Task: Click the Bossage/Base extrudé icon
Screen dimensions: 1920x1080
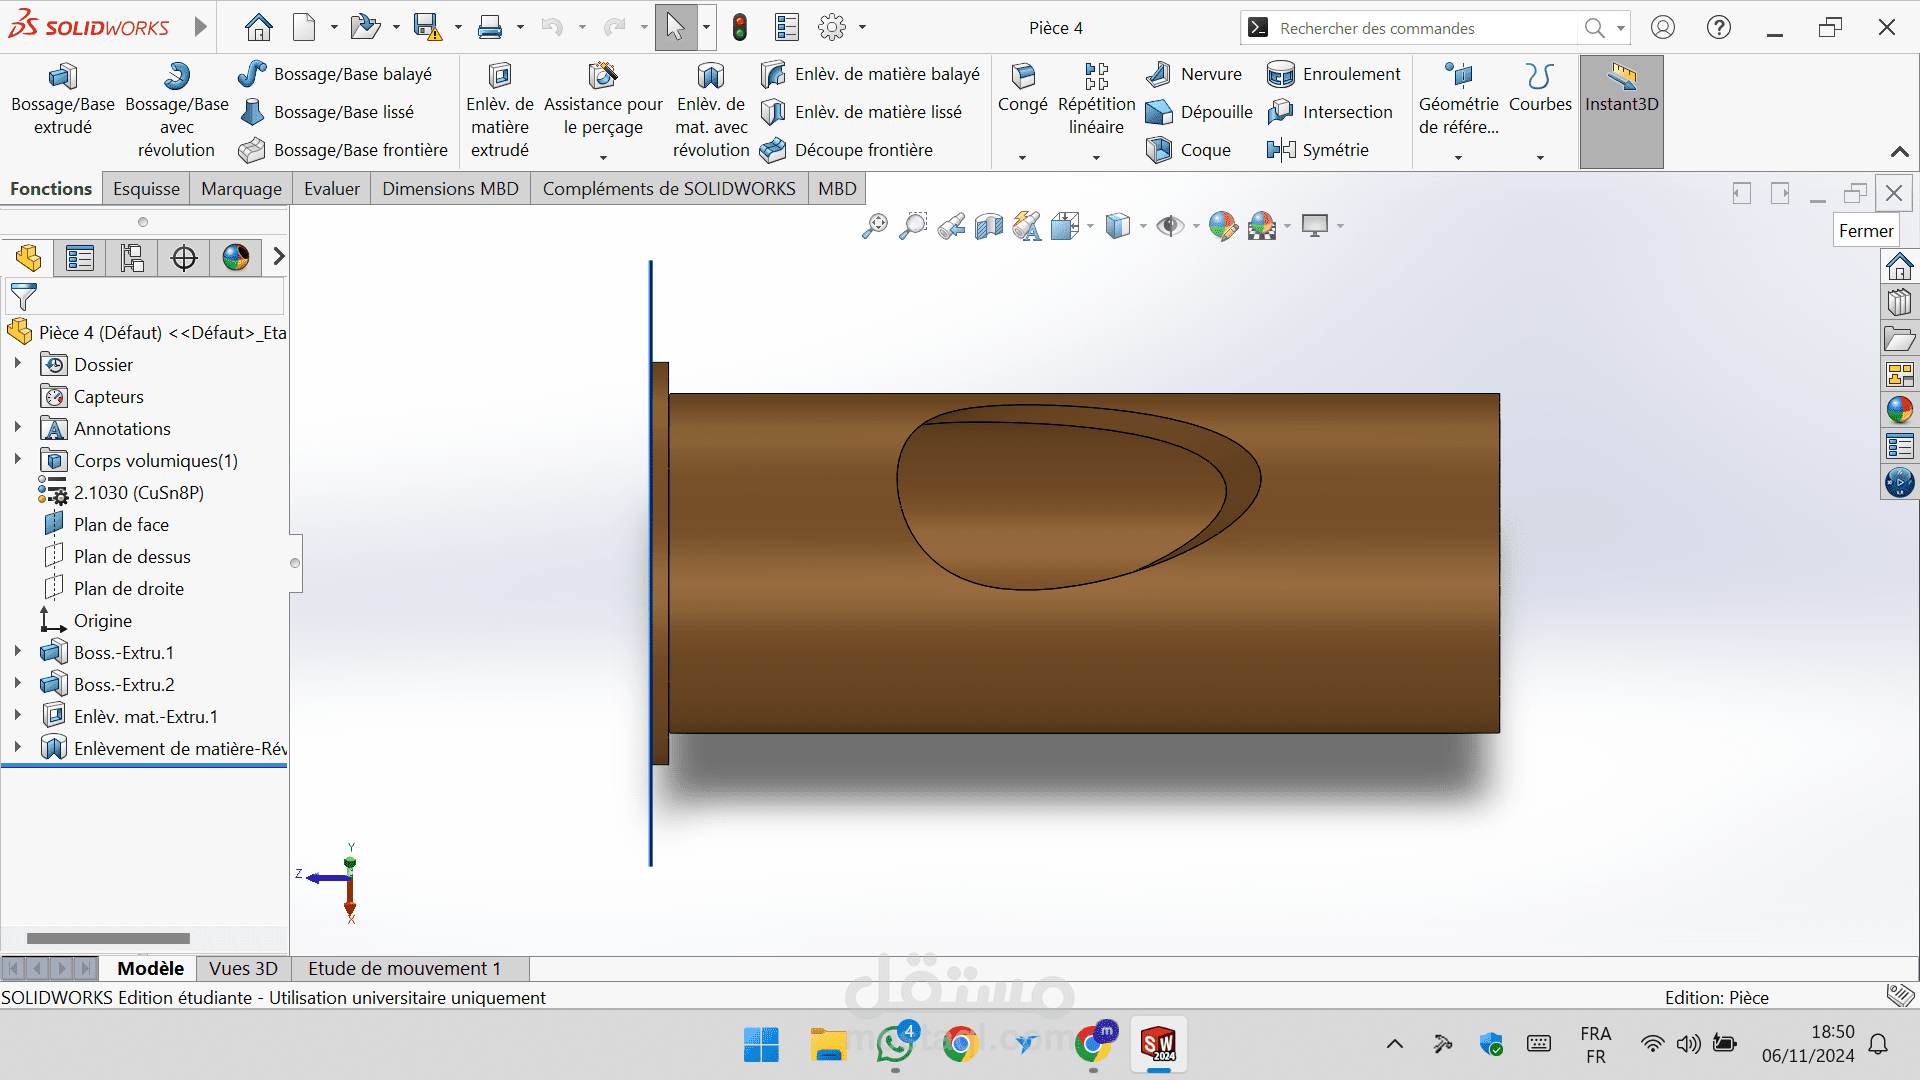Action: [62, 77]
